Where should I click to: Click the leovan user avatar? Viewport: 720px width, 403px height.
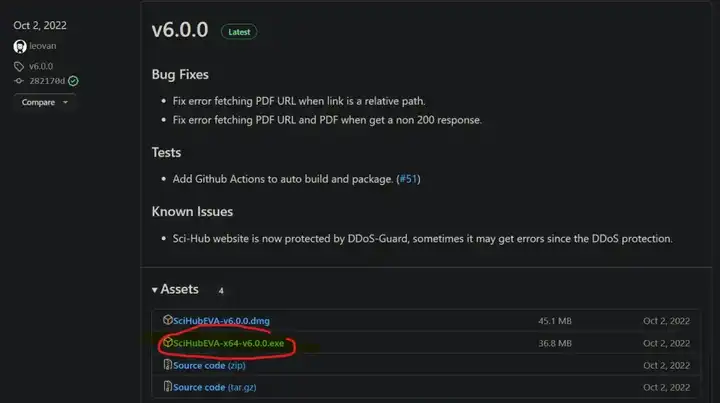[x=20, y=47]
